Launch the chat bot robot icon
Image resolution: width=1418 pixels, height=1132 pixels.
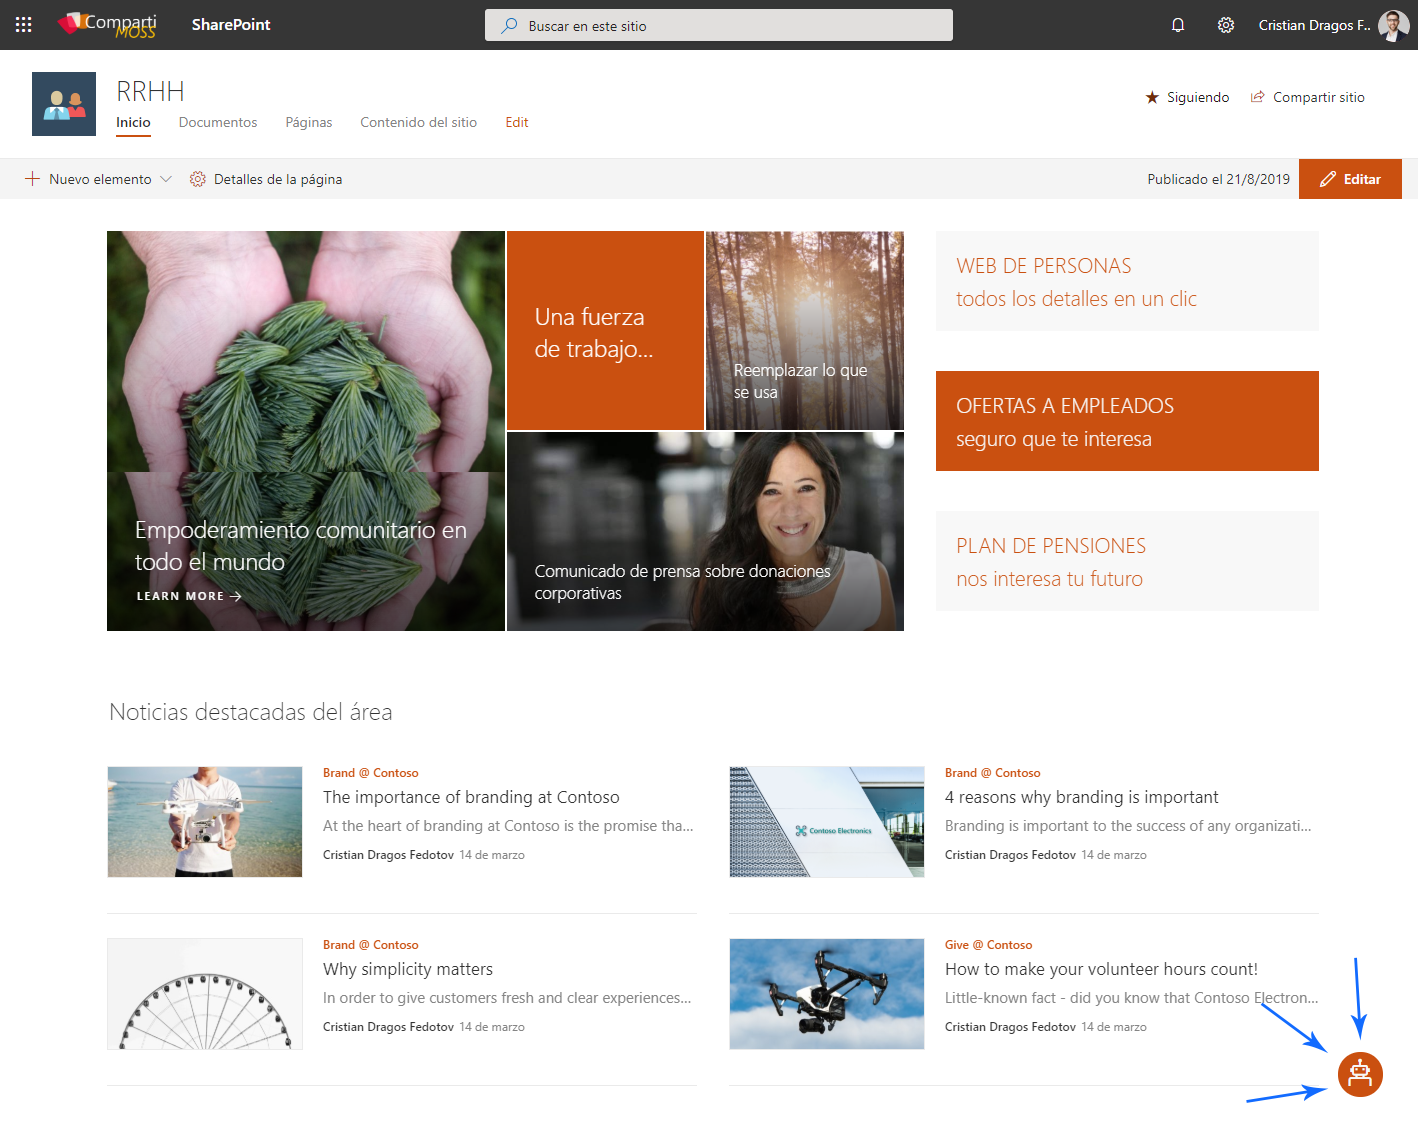pyautogui.click(x=1359, y=1074)
